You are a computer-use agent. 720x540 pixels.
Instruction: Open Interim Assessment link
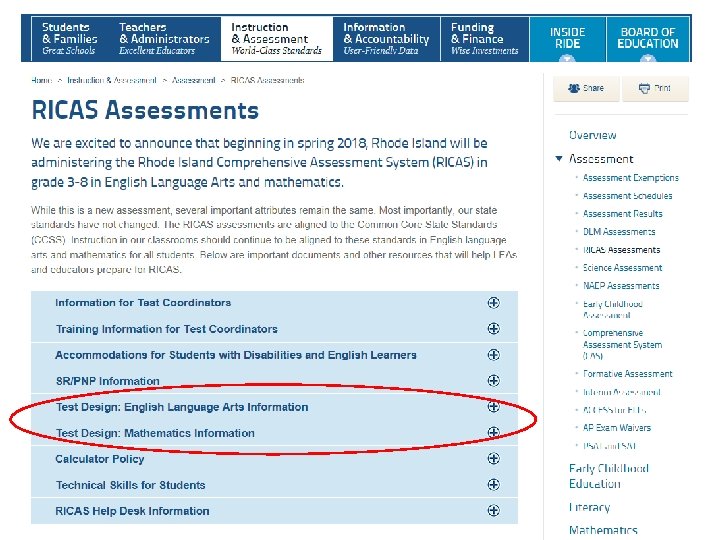coord(621,392)
